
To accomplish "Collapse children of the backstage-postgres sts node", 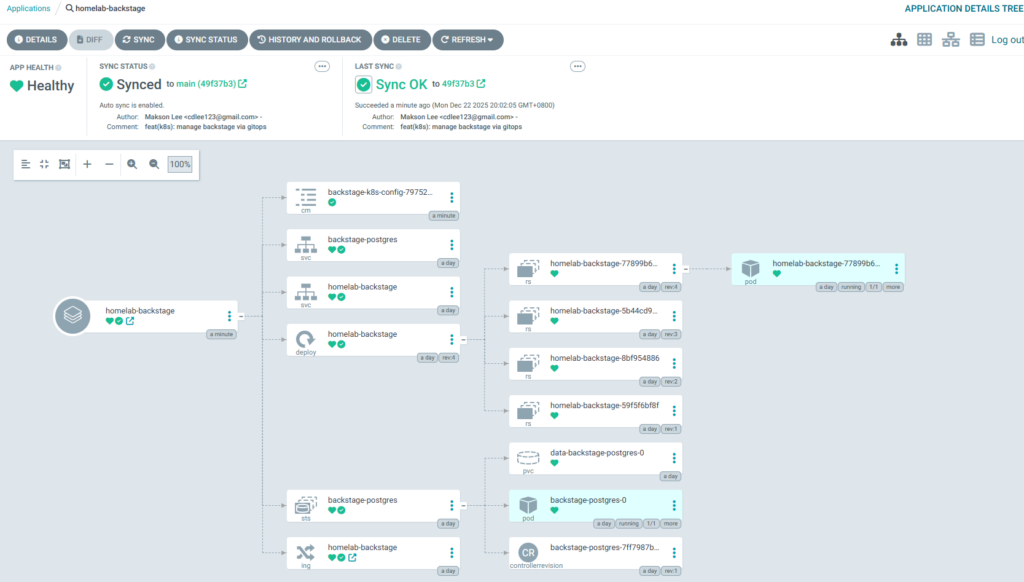I will pyautogui.click(x=463, y=506).
